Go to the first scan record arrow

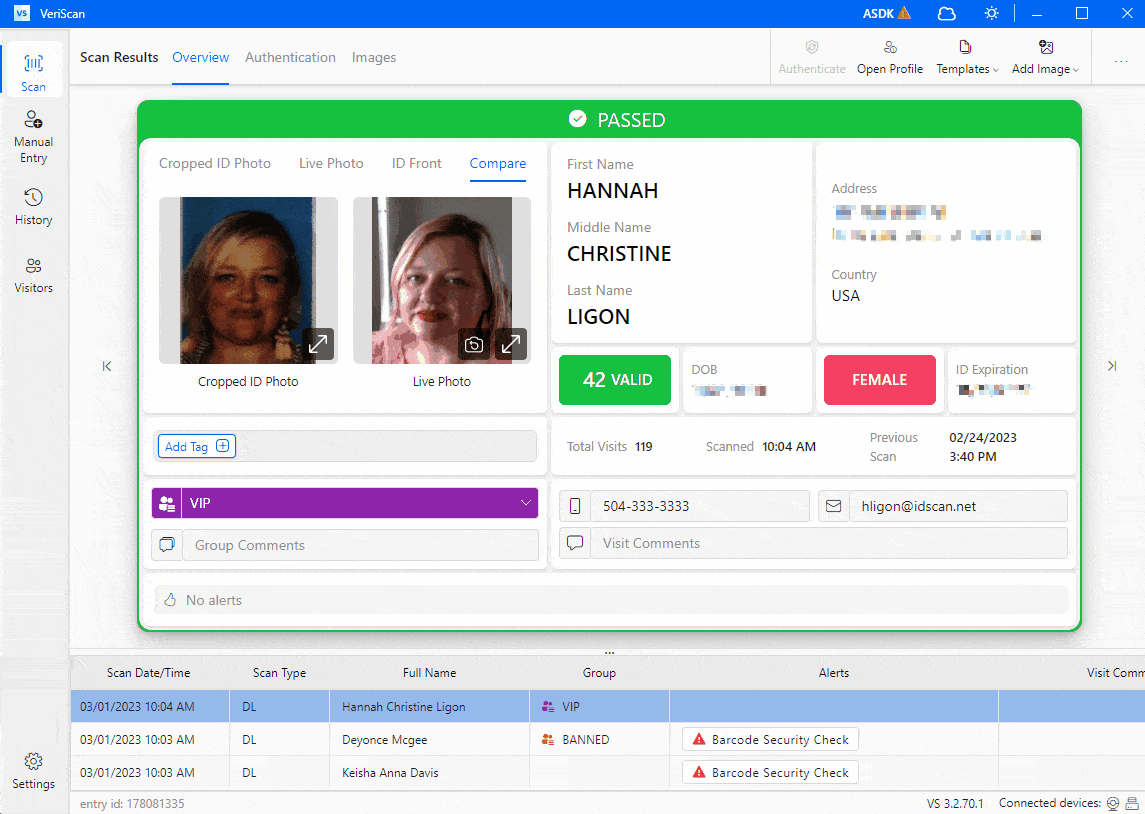pyautogui.click(x=107, y=366)
